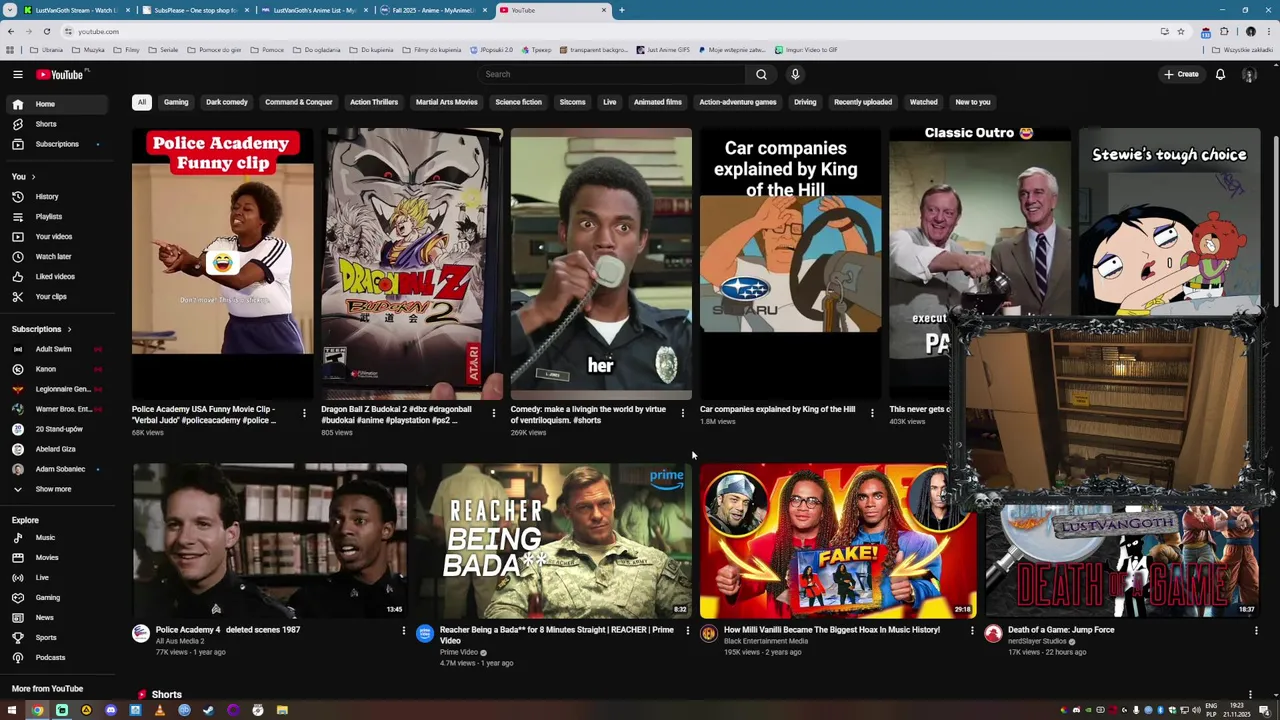Switch to the Fall 2025 Anime browser tab
This screenshot has height=720, width=1280.
pyautogui.click(x=433, y=10)
